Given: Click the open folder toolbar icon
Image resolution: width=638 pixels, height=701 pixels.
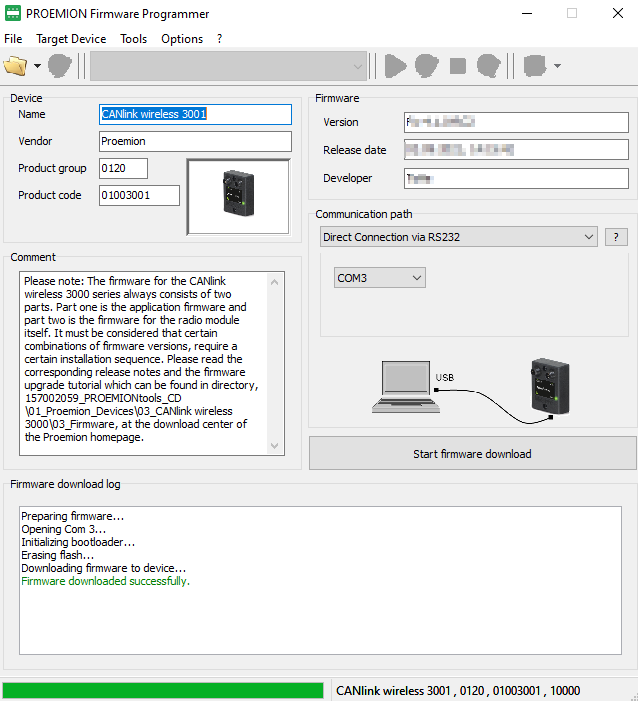Looking at the screenshot, I should (x=15, y=66).
